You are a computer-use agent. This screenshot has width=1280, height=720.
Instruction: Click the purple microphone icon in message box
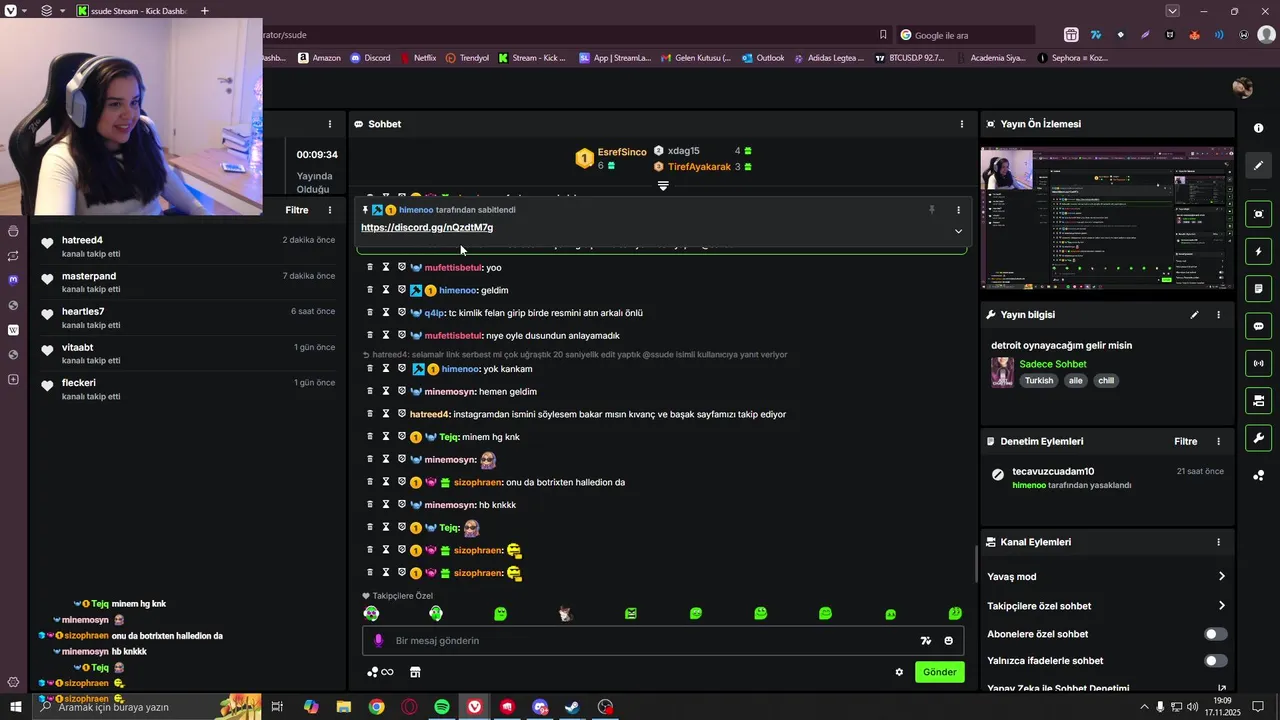(x=378, y=641)
